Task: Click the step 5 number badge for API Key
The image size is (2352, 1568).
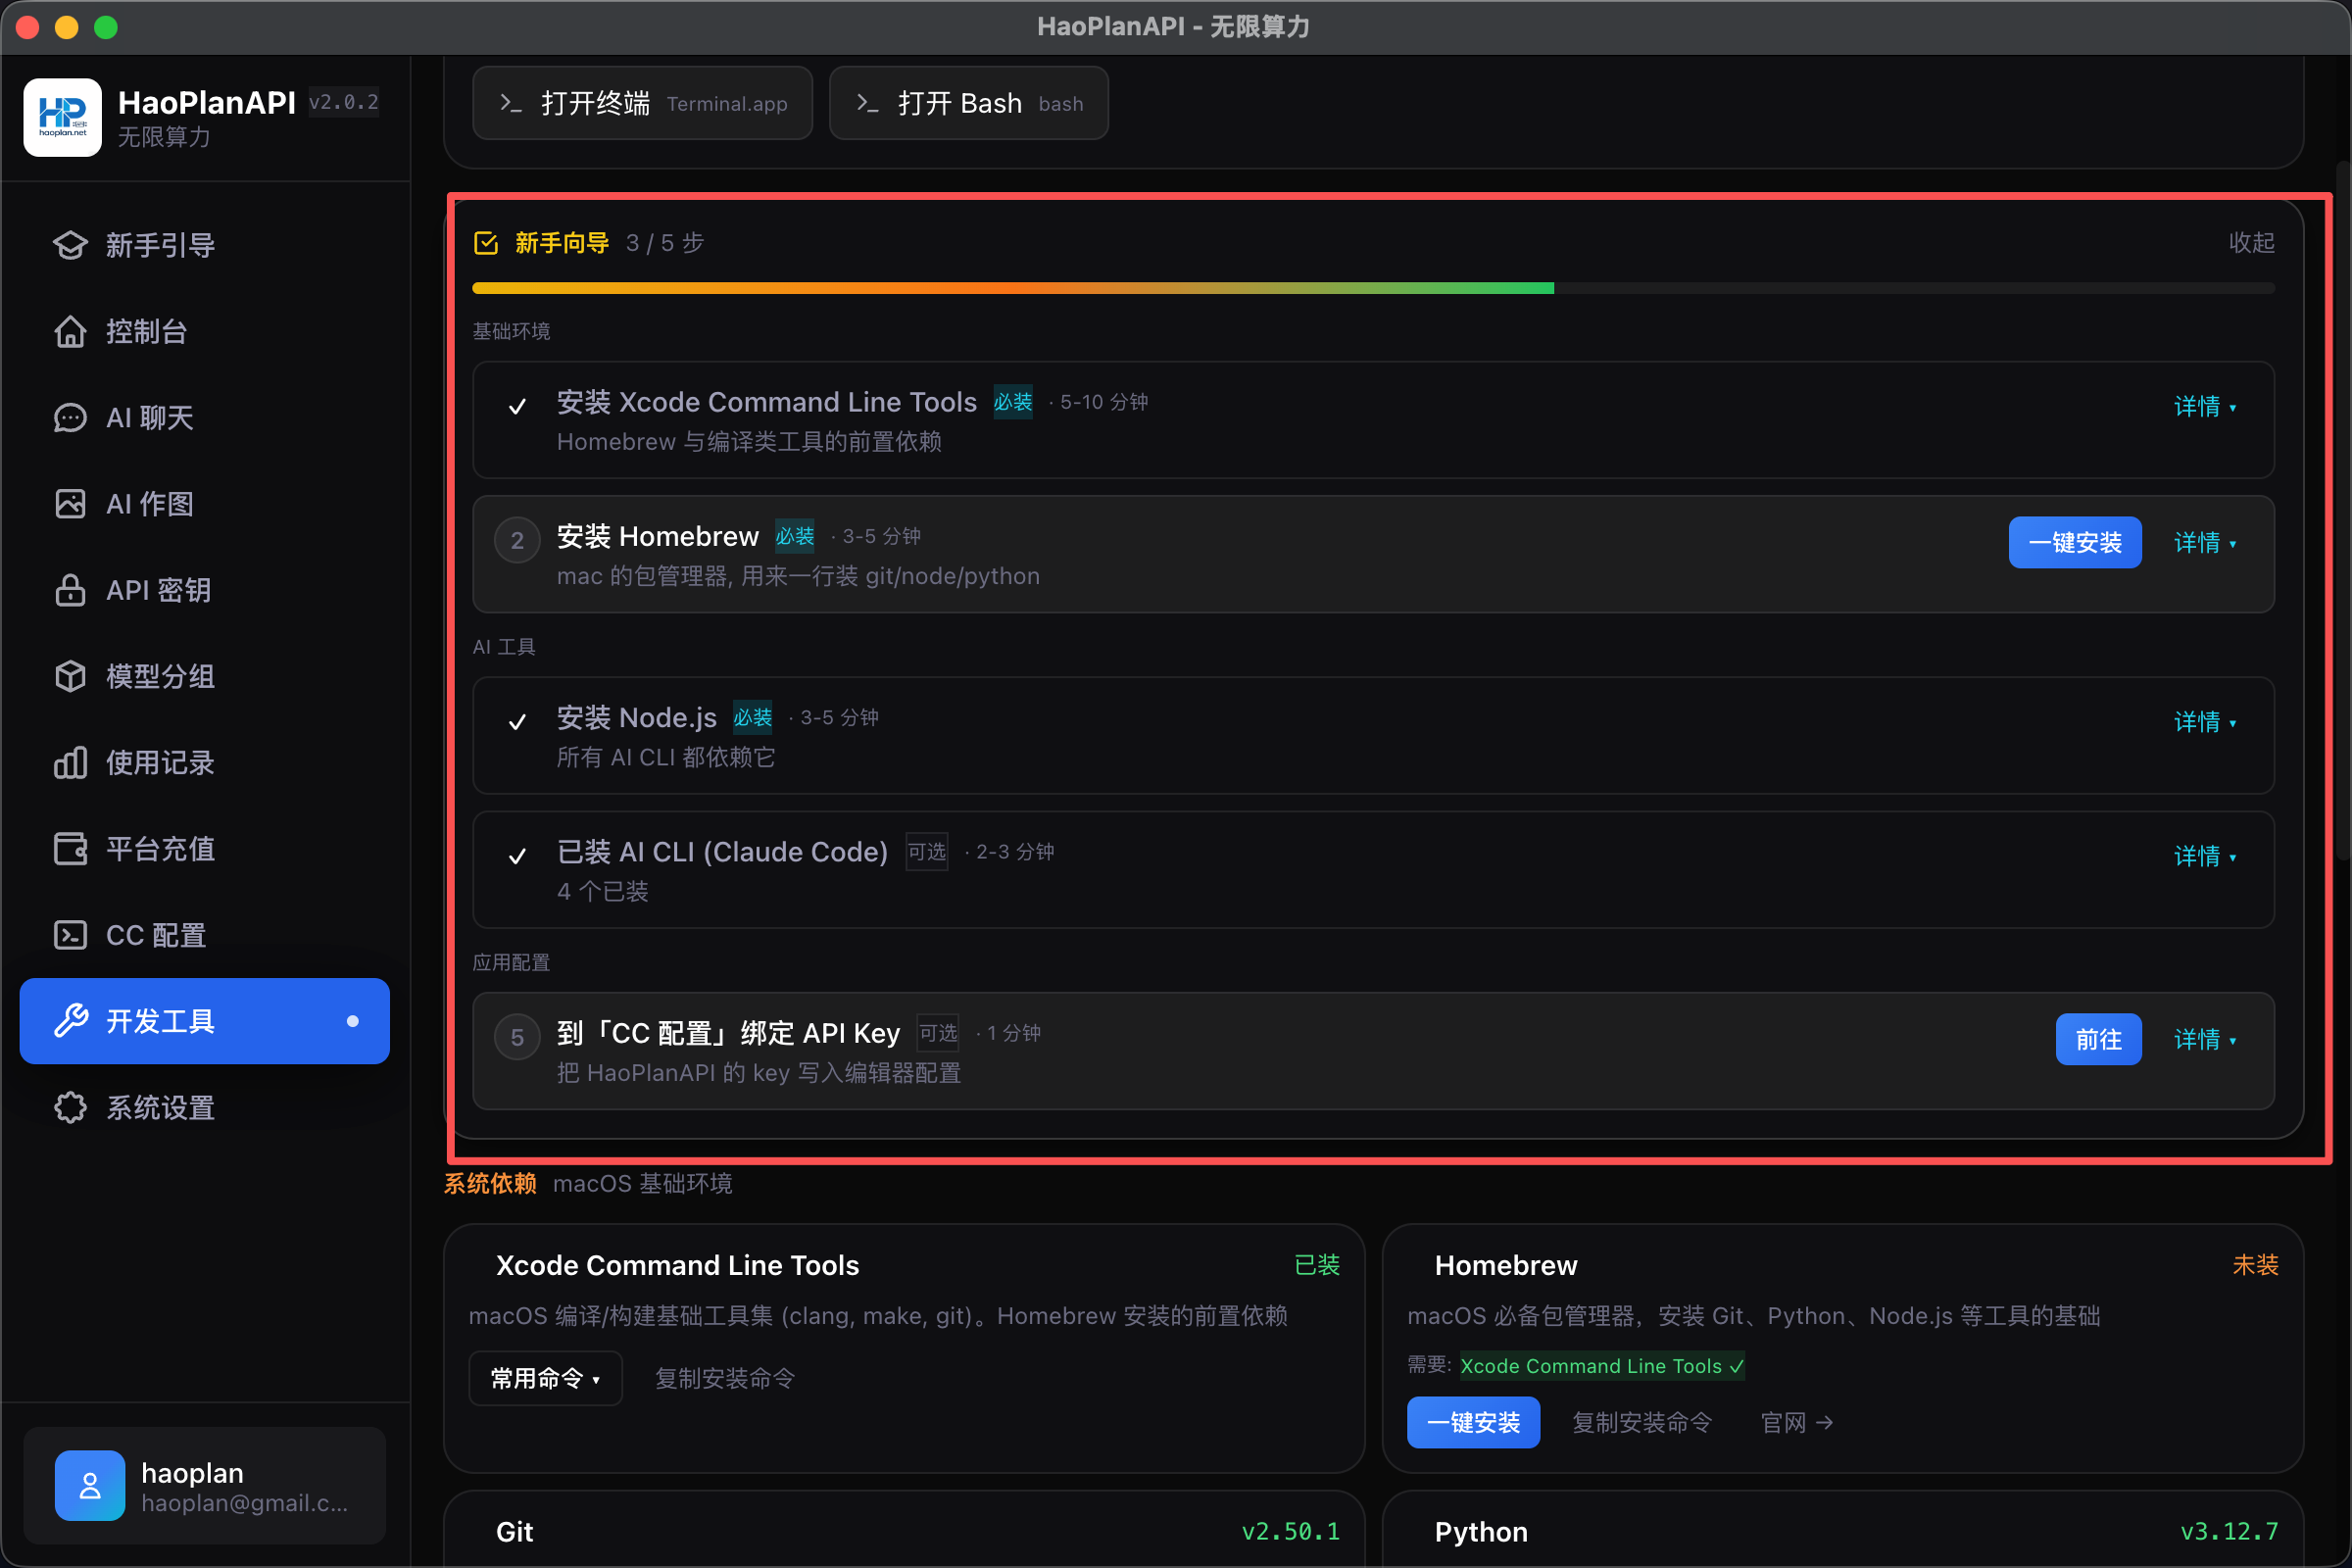Action: coord(517,1038)
